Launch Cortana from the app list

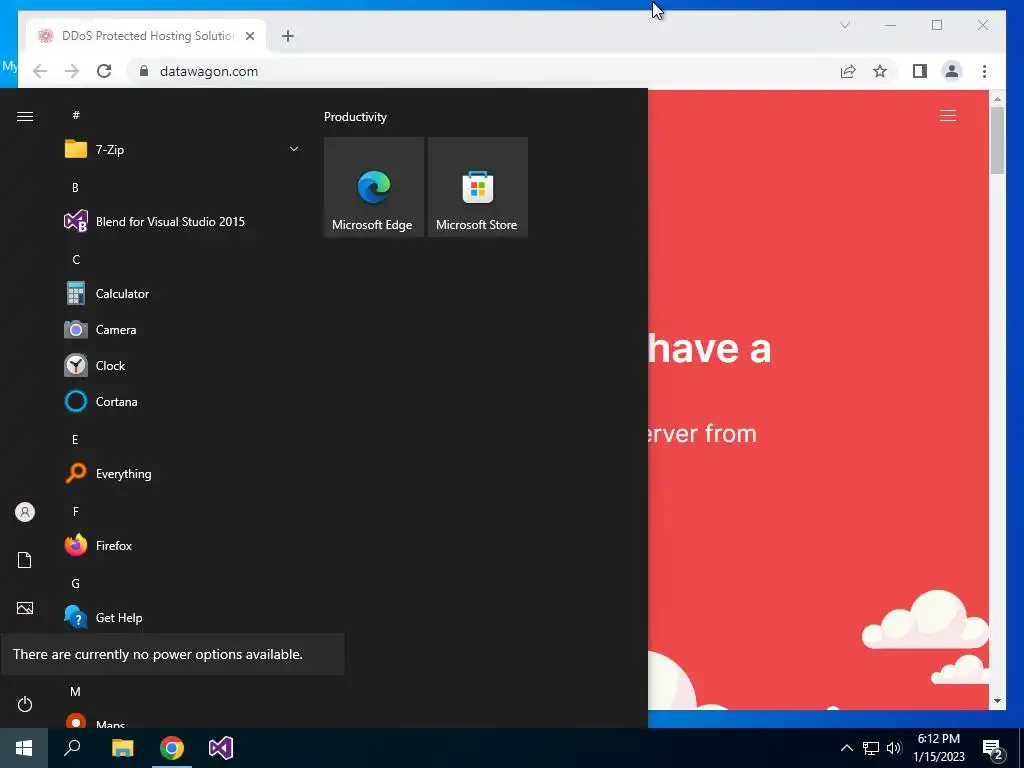click(x=182, y=402)
